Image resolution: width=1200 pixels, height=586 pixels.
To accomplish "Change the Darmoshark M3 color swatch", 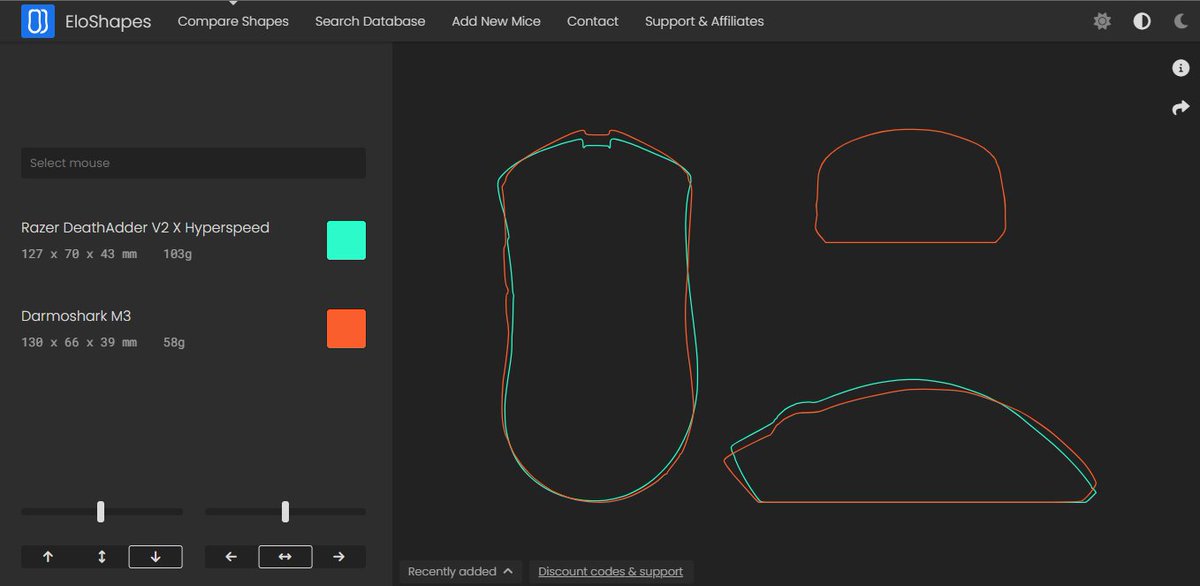I will [345, 328].
